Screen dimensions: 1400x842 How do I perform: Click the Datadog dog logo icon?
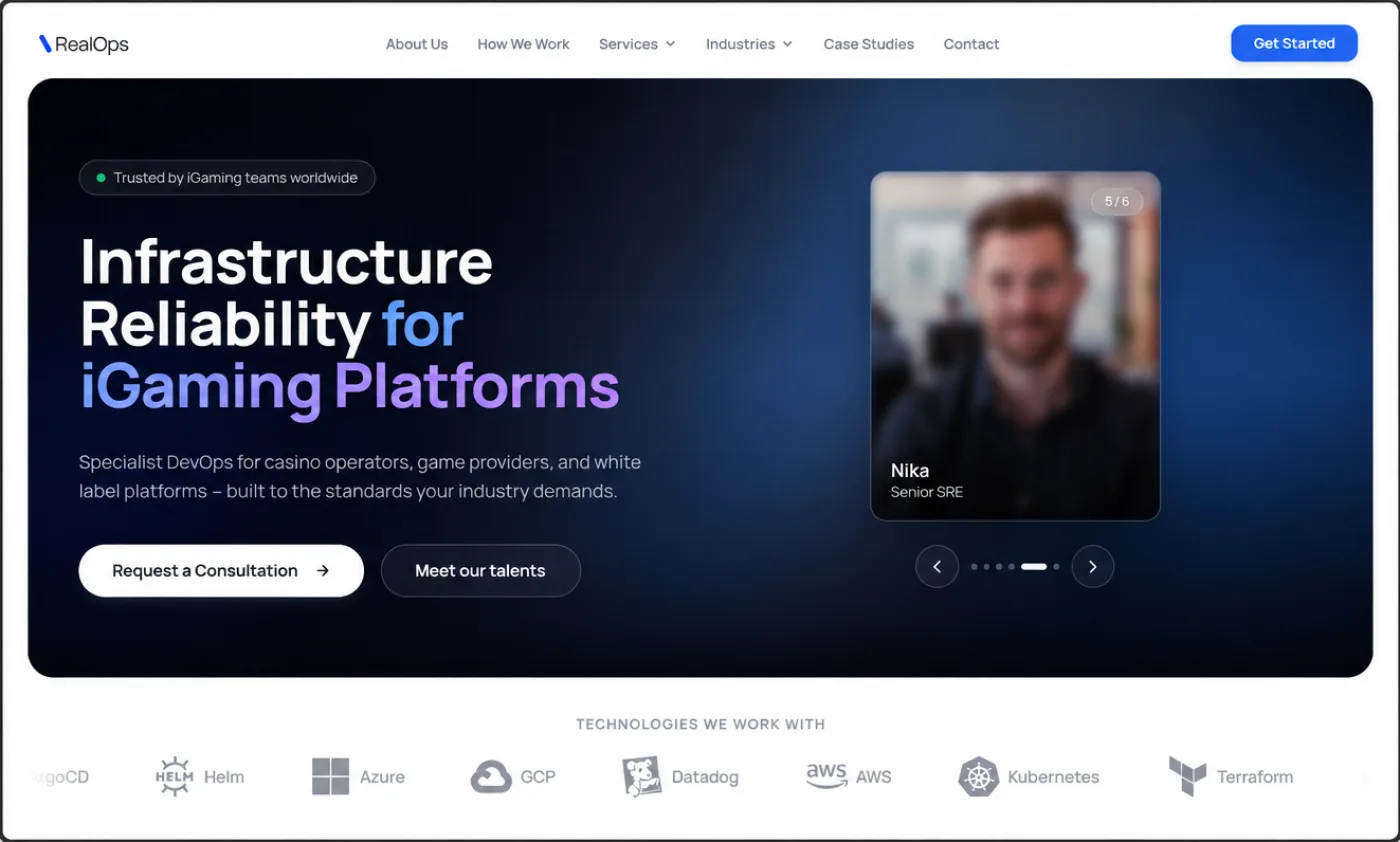pyautogui.click(x=641, y=777)
